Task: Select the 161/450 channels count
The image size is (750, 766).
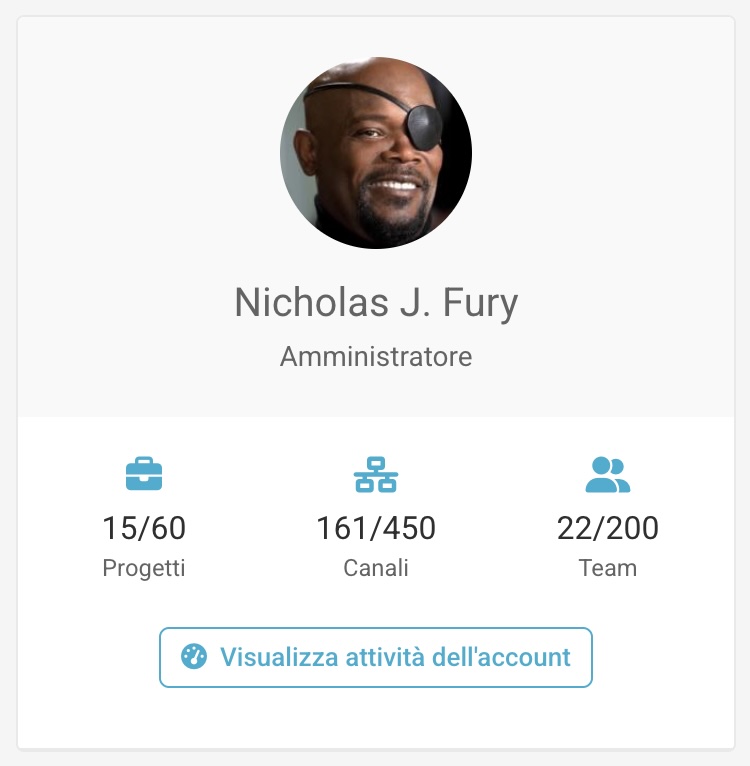Action: [376, 528]
